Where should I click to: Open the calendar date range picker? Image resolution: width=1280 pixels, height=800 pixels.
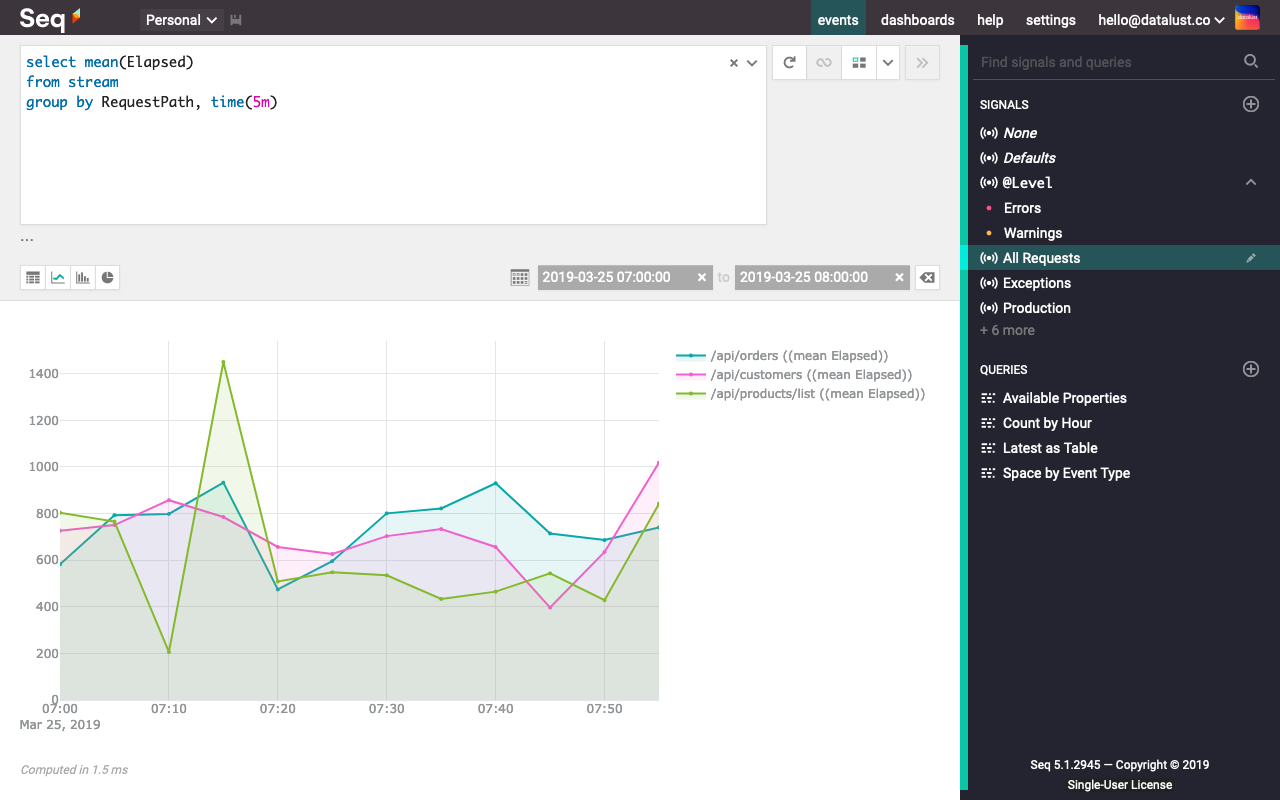(x=520, y=278)
